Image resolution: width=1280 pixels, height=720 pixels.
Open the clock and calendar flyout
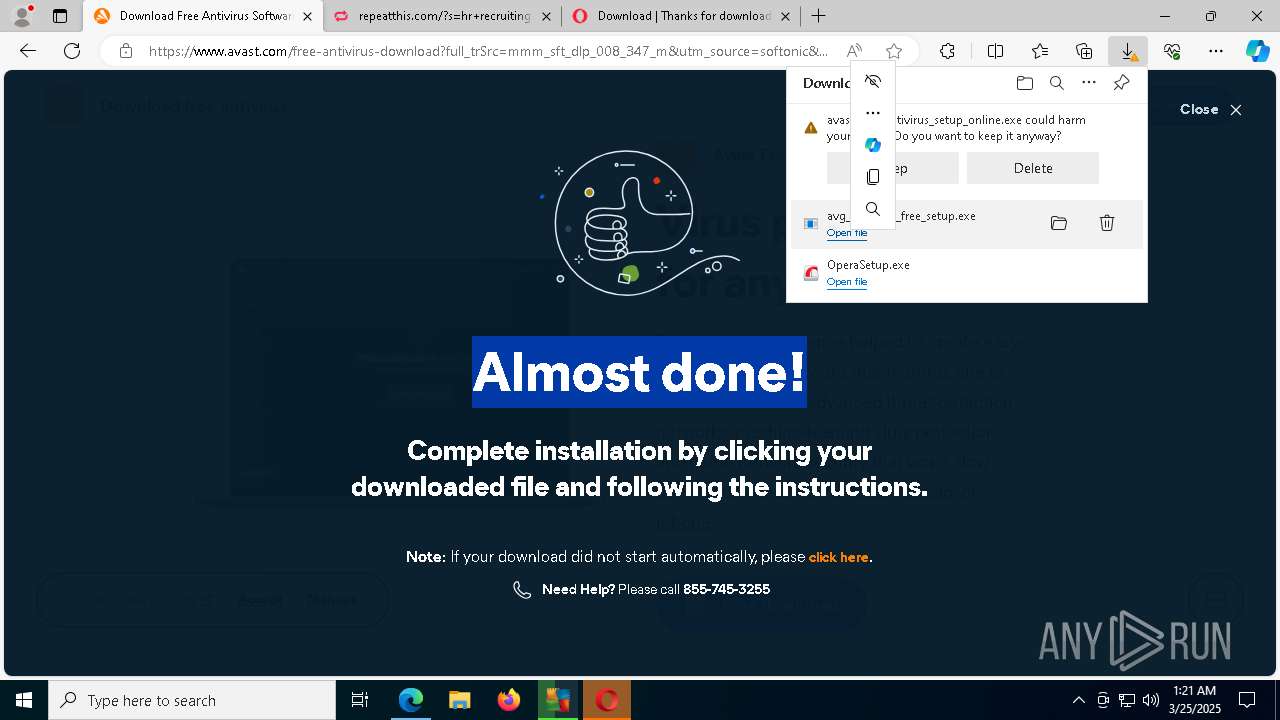pos(1194,700)
